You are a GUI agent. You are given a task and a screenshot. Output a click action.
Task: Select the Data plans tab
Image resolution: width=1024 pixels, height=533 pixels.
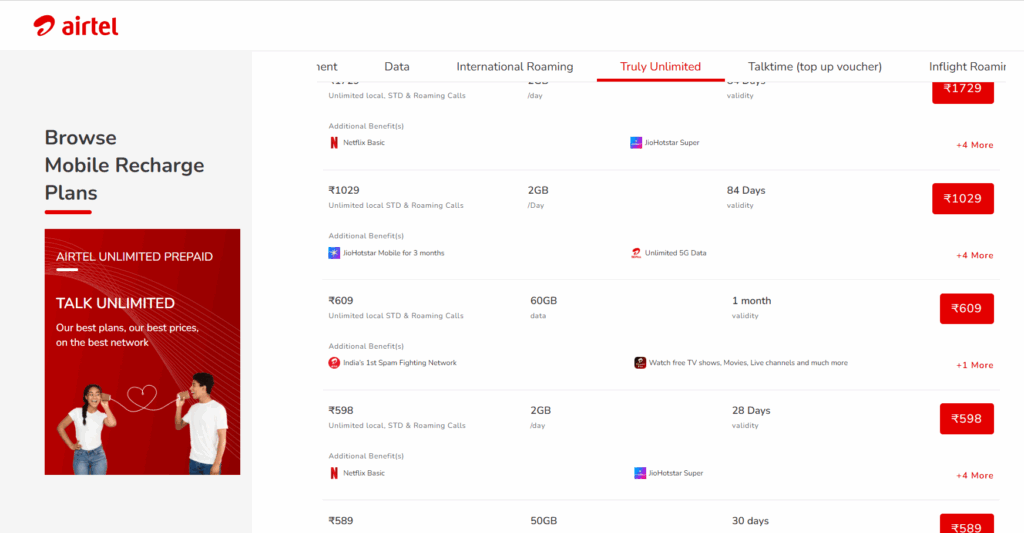pos(397,67)
